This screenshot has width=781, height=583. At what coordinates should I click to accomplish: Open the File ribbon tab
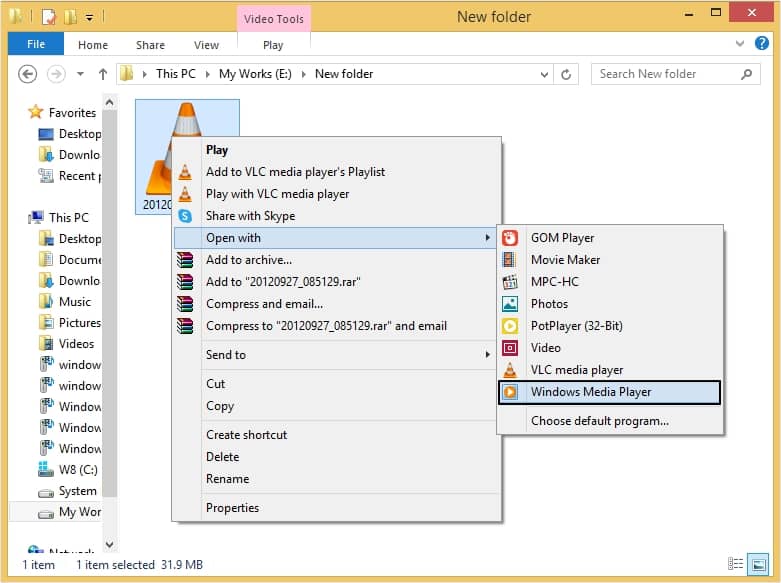(36, 44)
